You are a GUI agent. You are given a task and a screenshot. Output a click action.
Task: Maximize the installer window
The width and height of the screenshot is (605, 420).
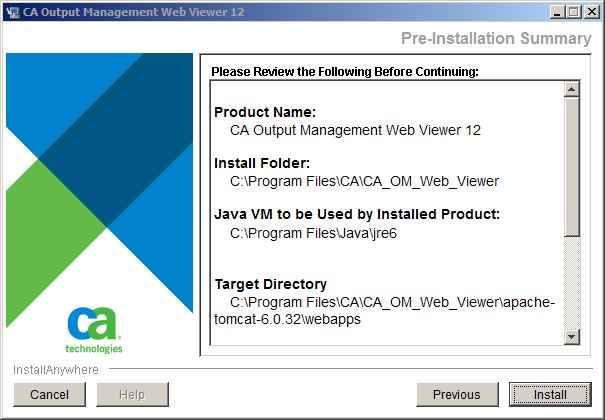(x=573, y=12)
